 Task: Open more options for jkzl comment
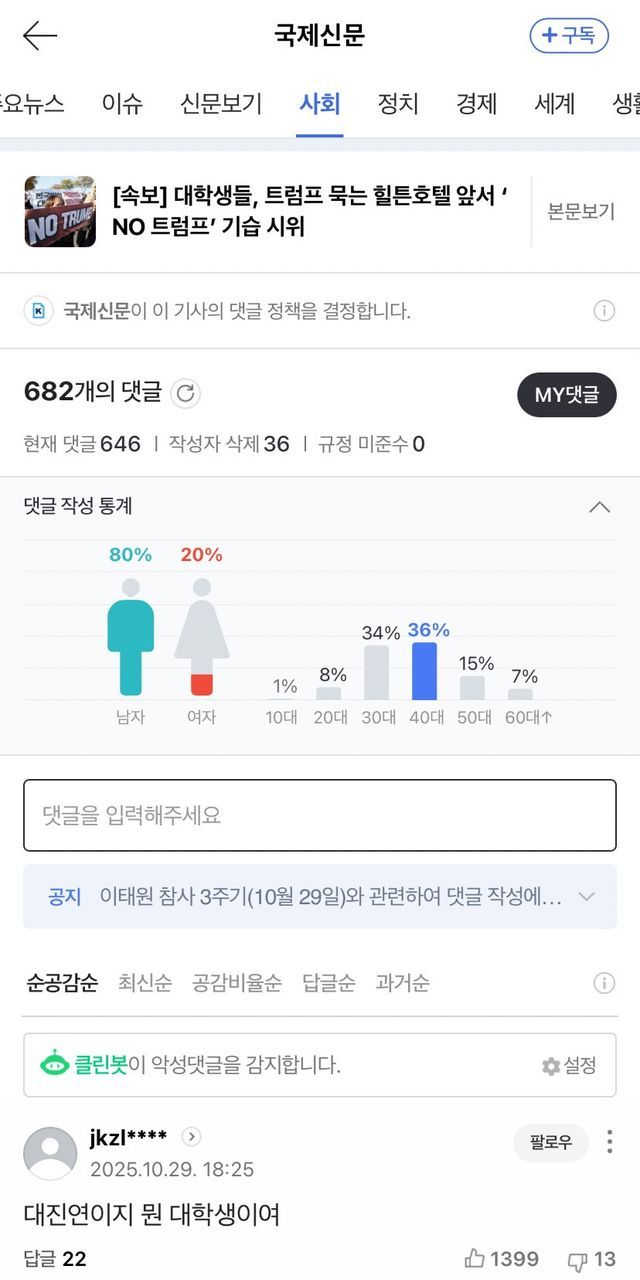coord(609,1142)
